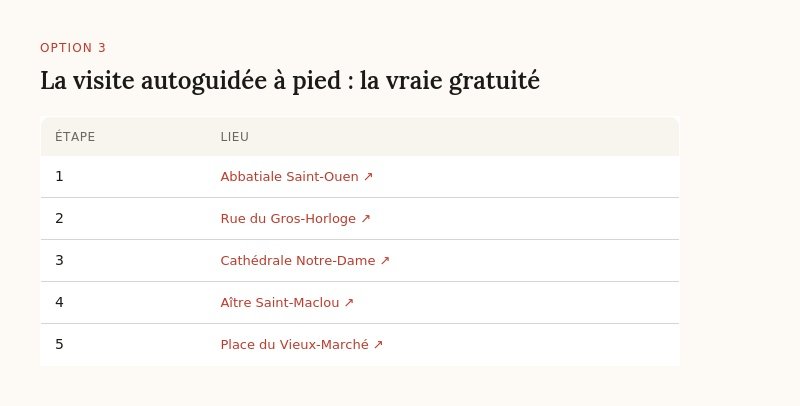
Task: Click the heading about visite autoguidée à pied
Action: coord(290,81)
